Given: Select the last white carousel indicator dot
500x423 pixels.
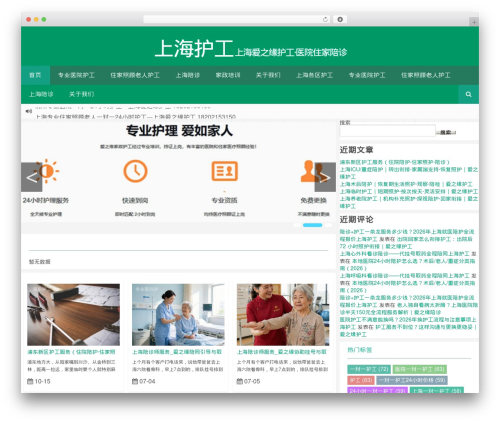Looking at the screenshot, I should pyautogui.click(x=328, y=225).
